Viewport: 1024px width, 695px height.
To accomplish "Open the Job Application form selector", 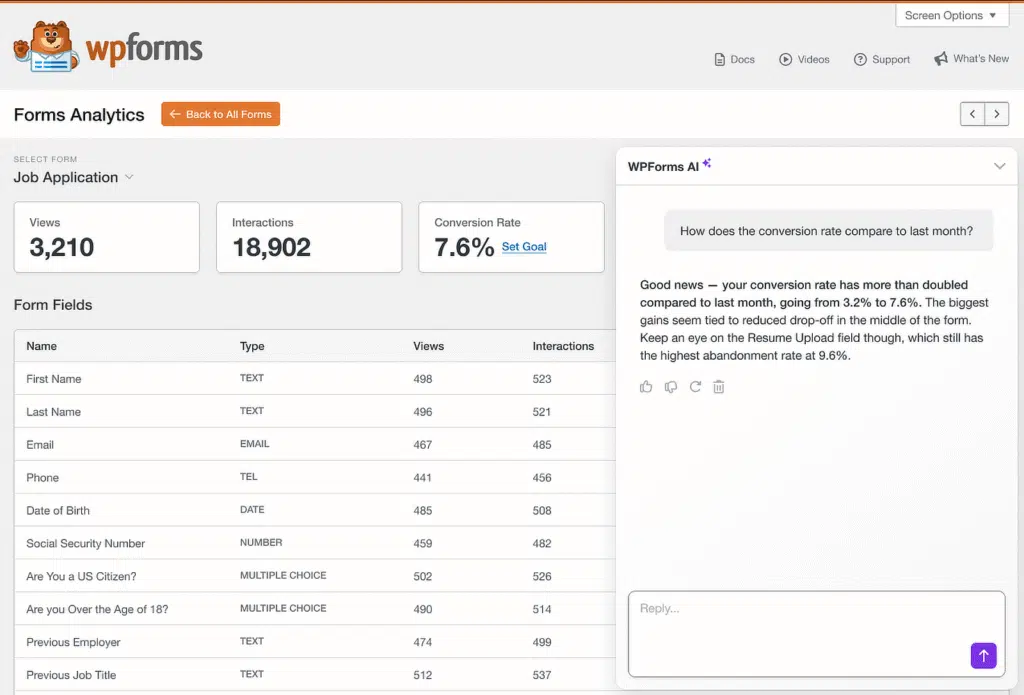I will [74, 177].
